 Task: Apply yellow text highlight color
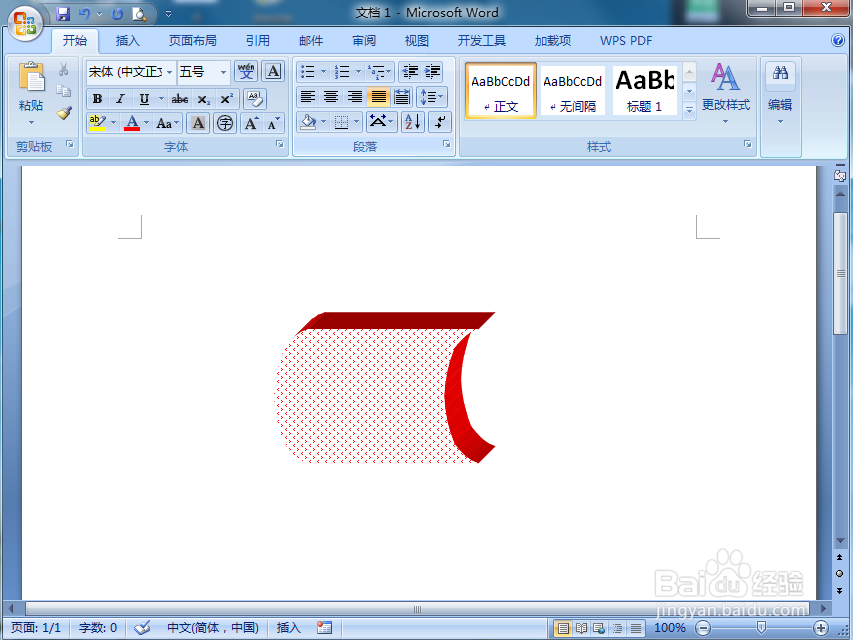point(97,124)
